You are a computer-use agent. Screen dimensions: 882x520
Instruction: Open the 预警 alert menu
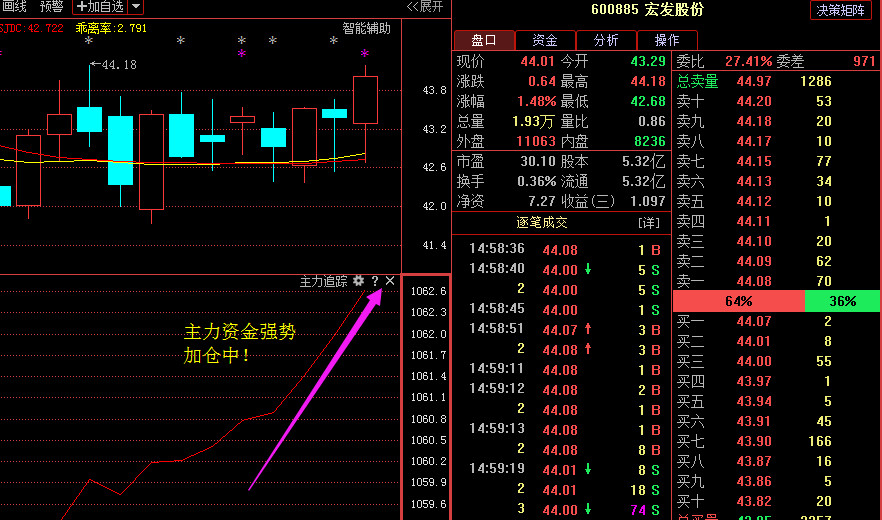pos(51,7)
